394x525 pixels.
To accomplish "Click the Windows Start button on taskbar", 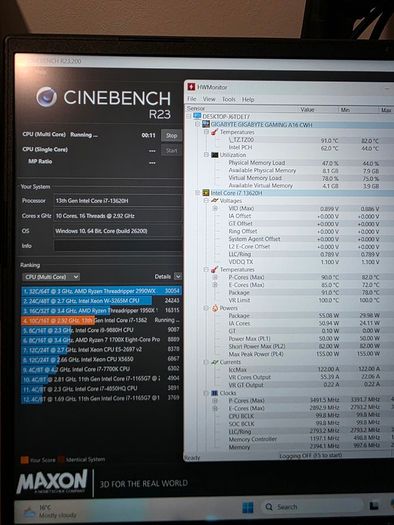I will coord(248,508).
